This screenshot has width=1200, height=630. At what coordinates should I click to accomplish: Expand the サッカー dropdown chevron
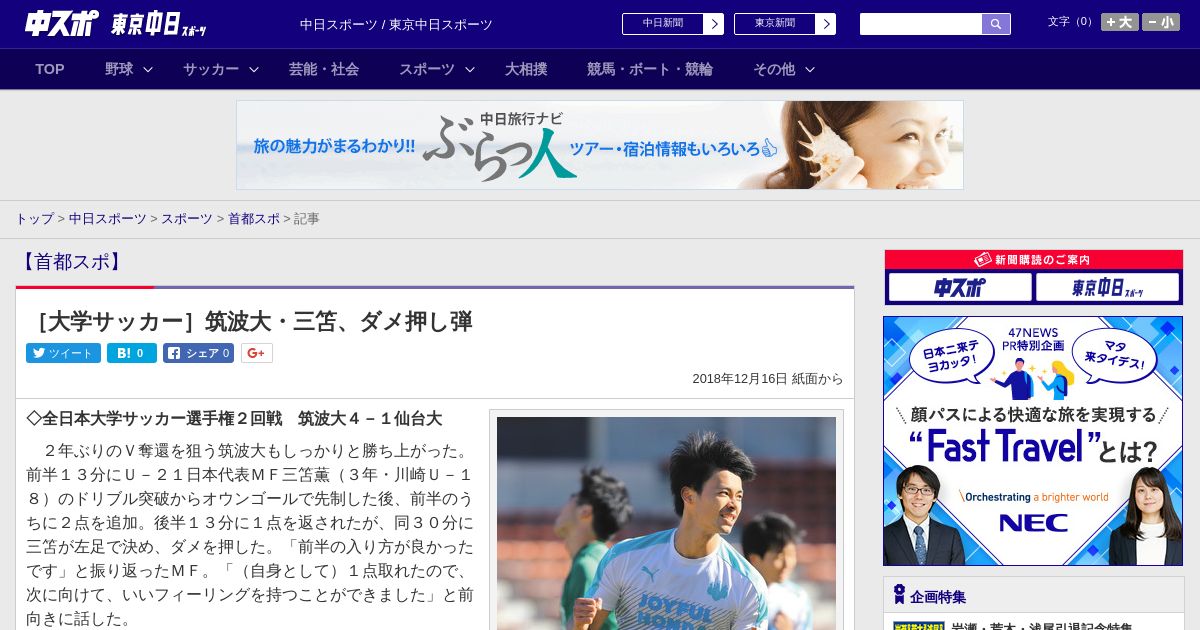point(254,69)
